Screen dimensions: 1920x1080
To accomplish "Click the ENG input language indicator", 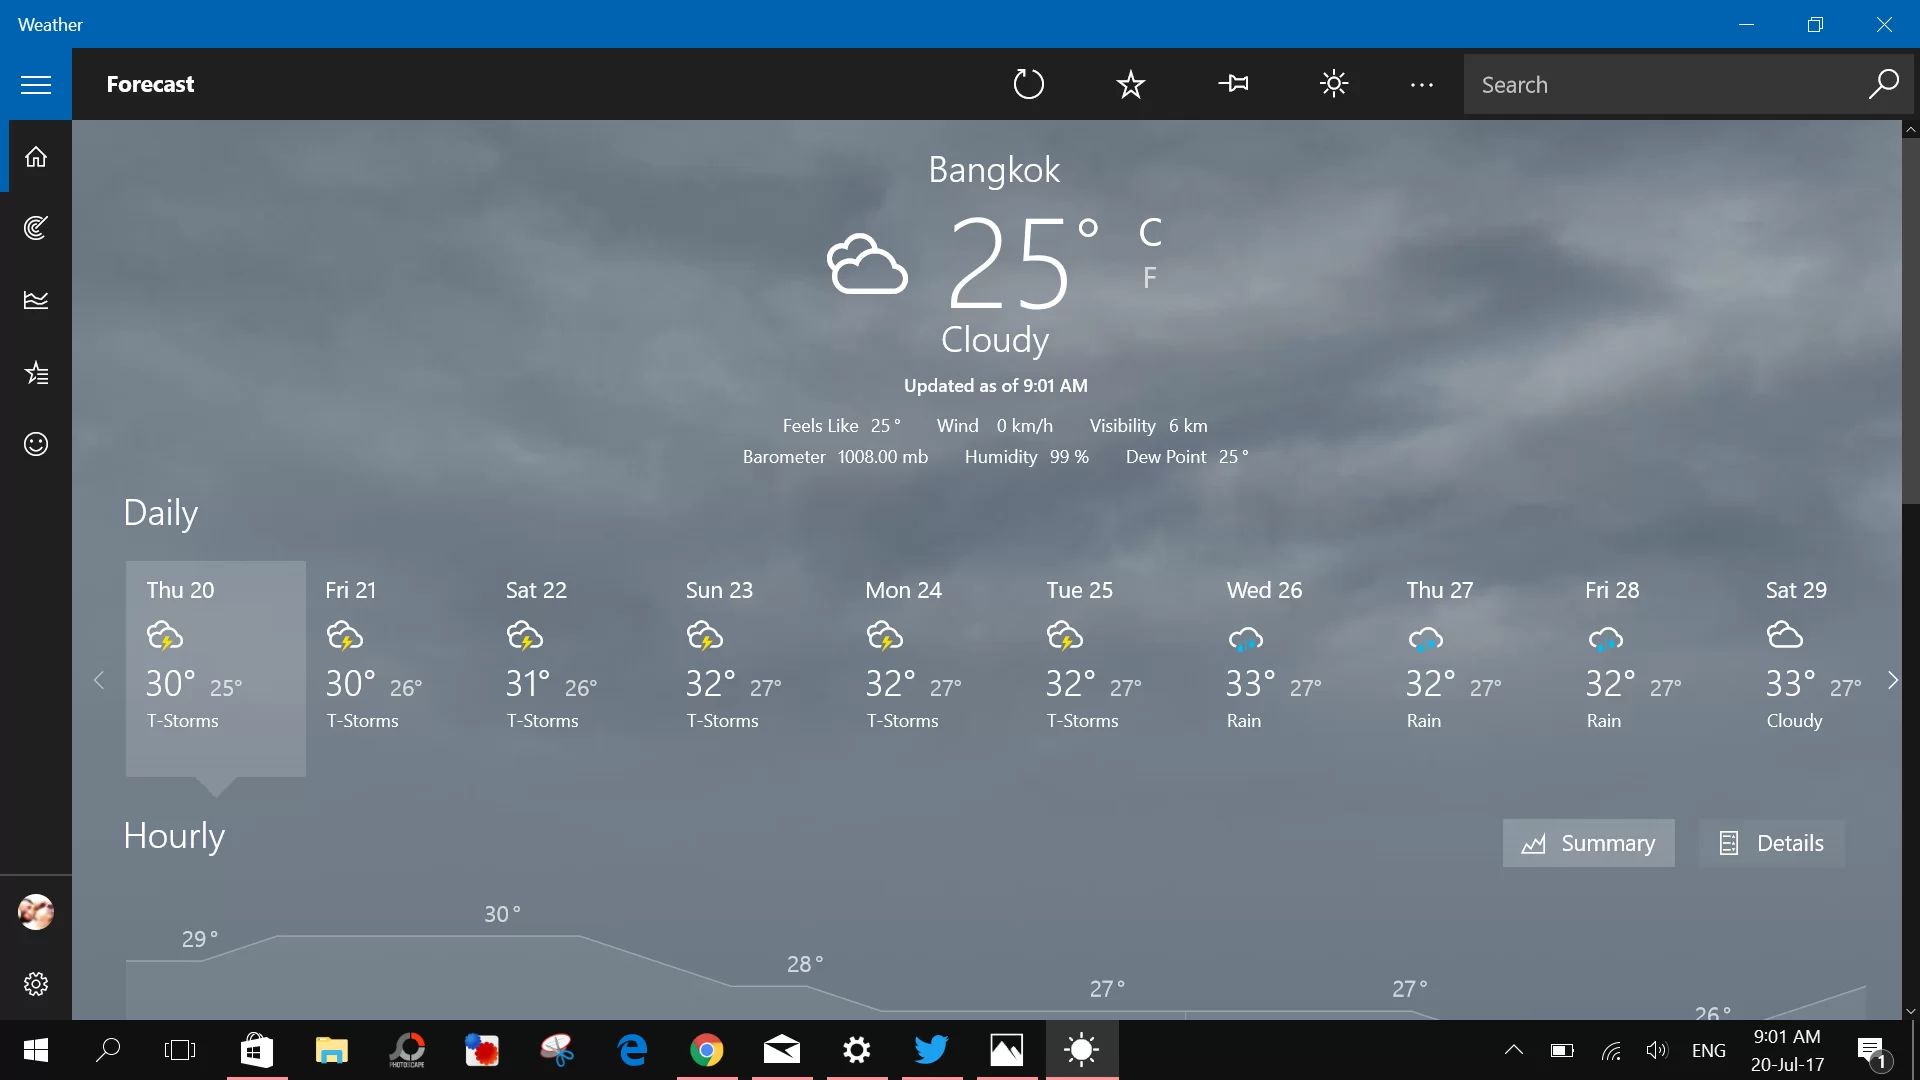I will click(x=1708, y=1050).
